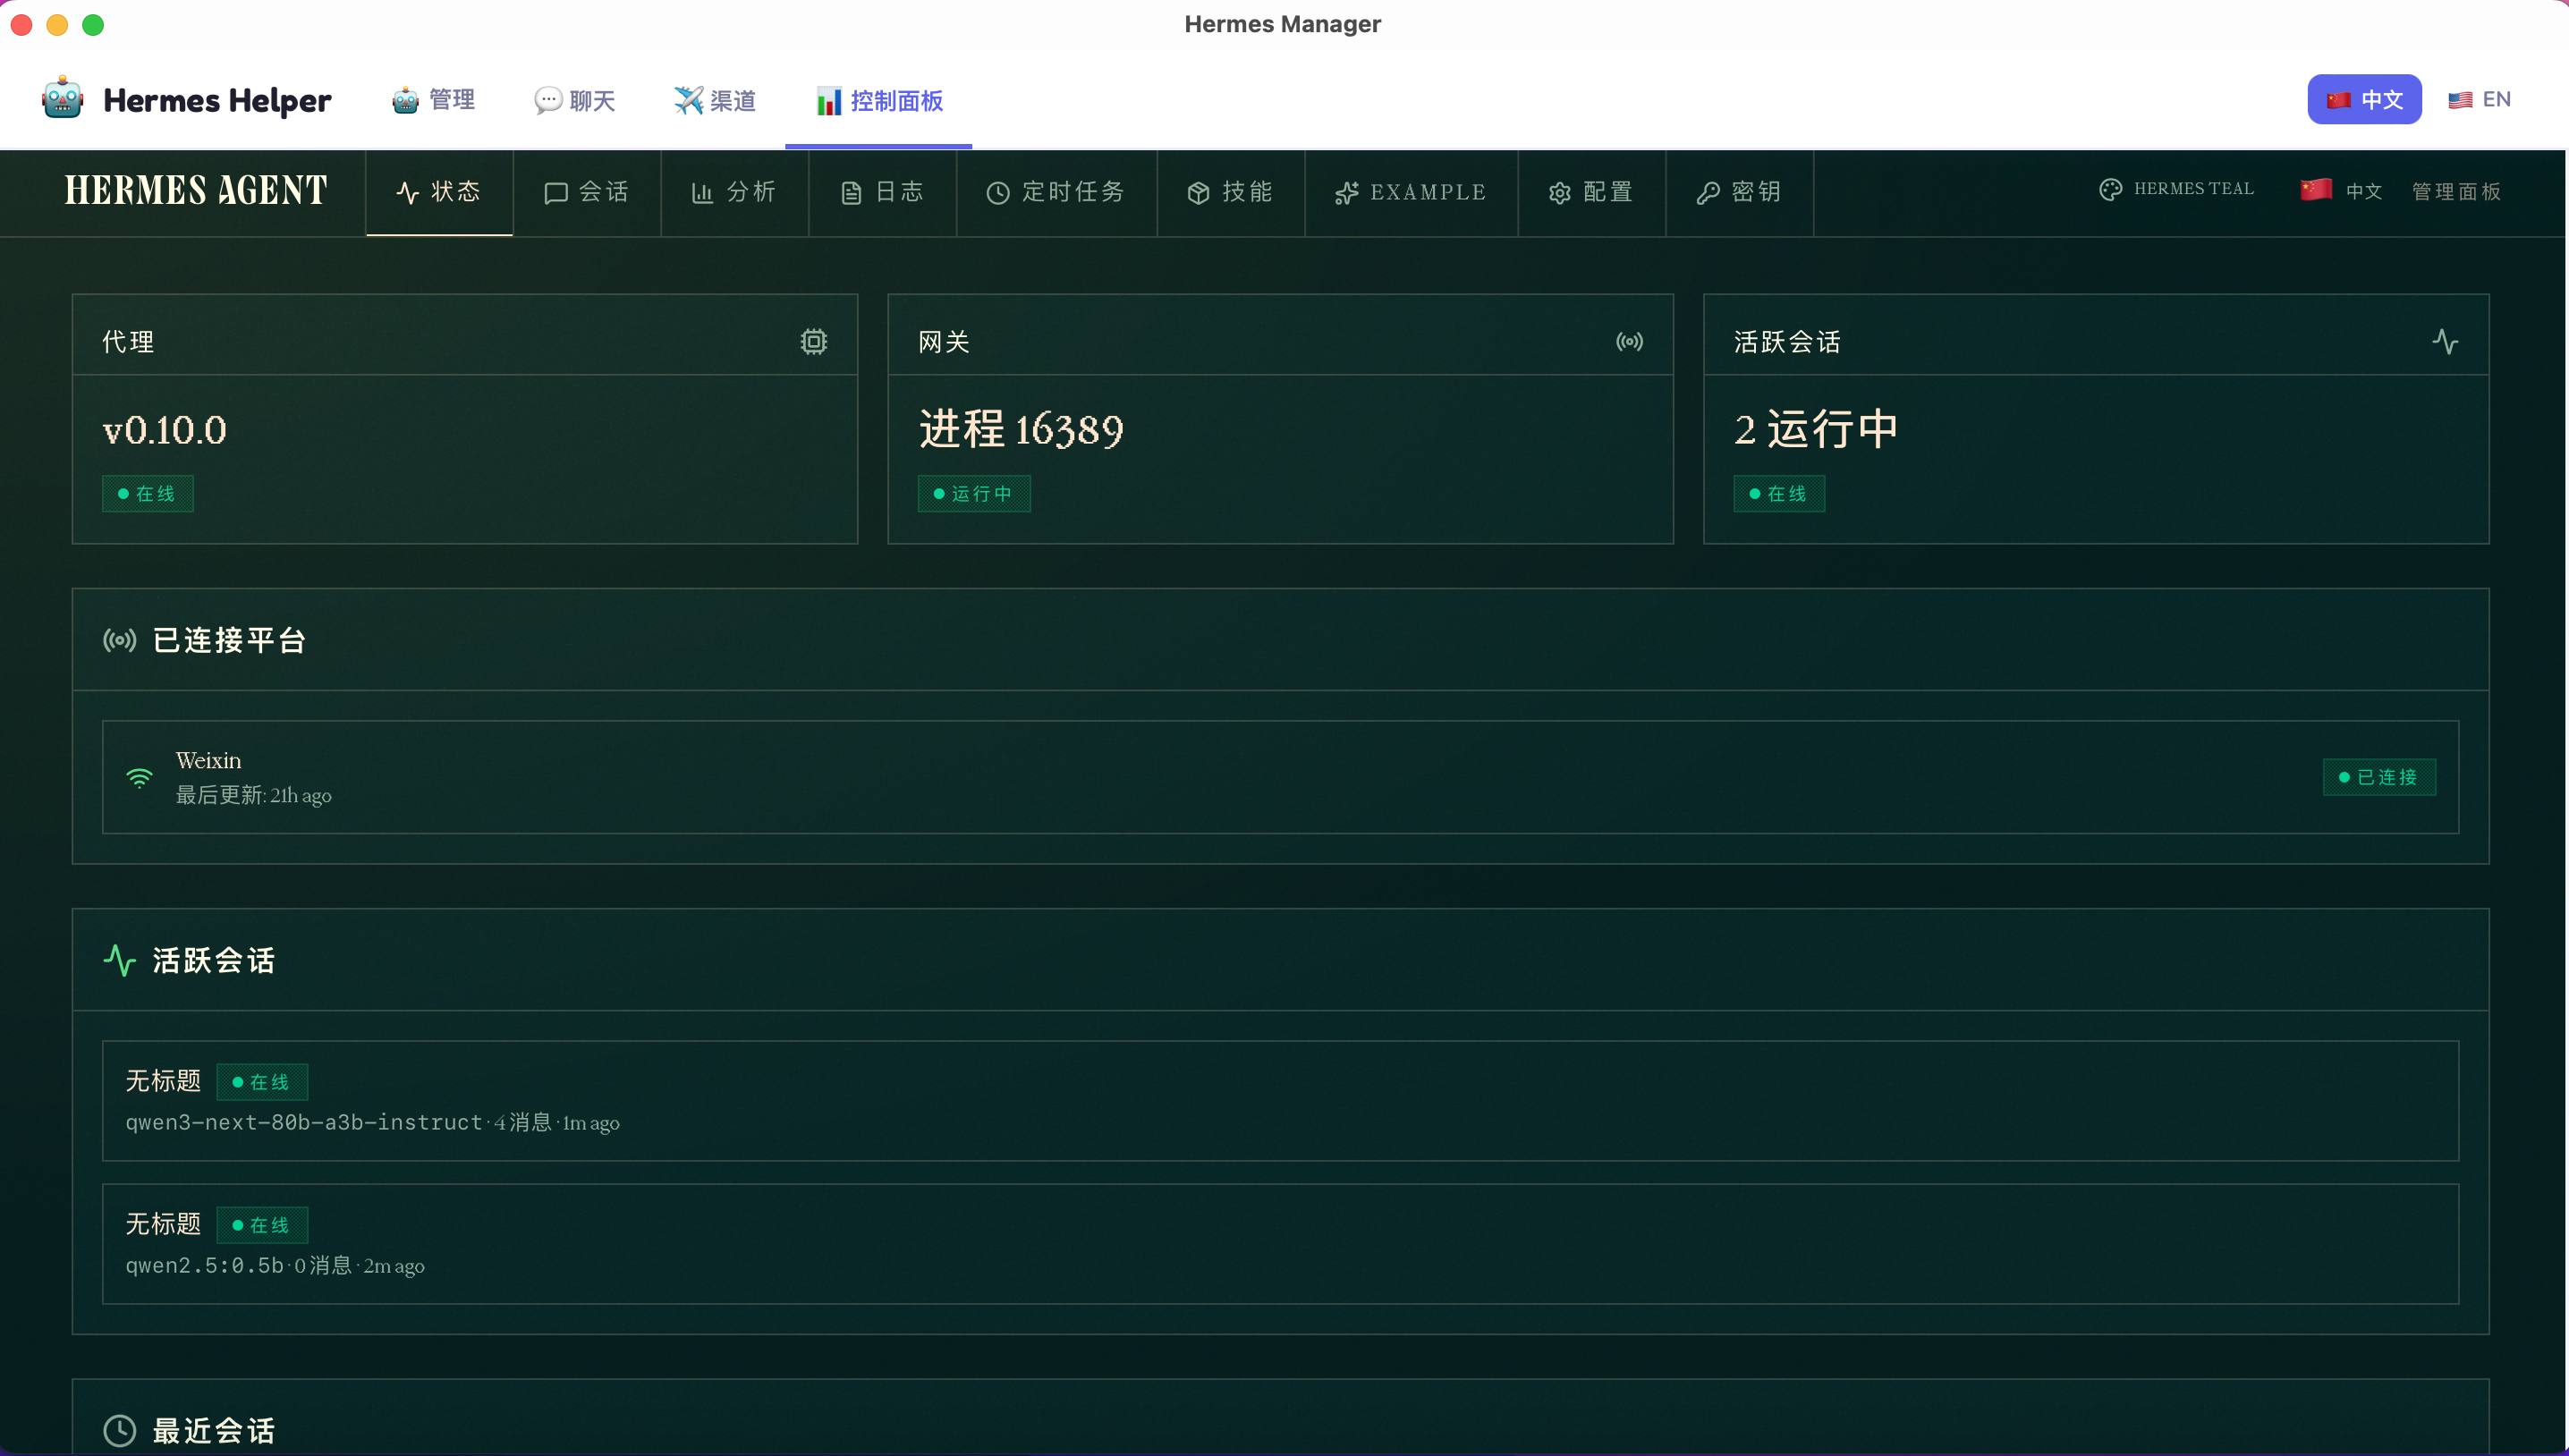Click the 在线 badge in 活跃会话 card

[x=1779, y=494]
